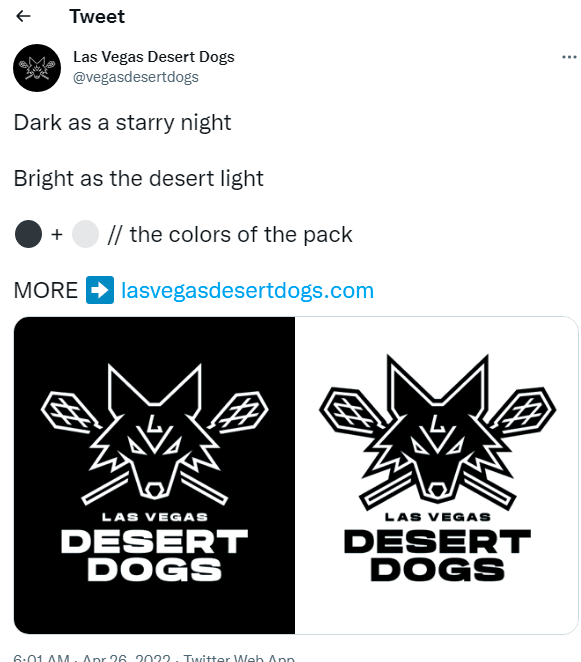This screenshot has height=662, width=581.
Task: Click the white circle emoji
Action: click(x=85, y=234)
